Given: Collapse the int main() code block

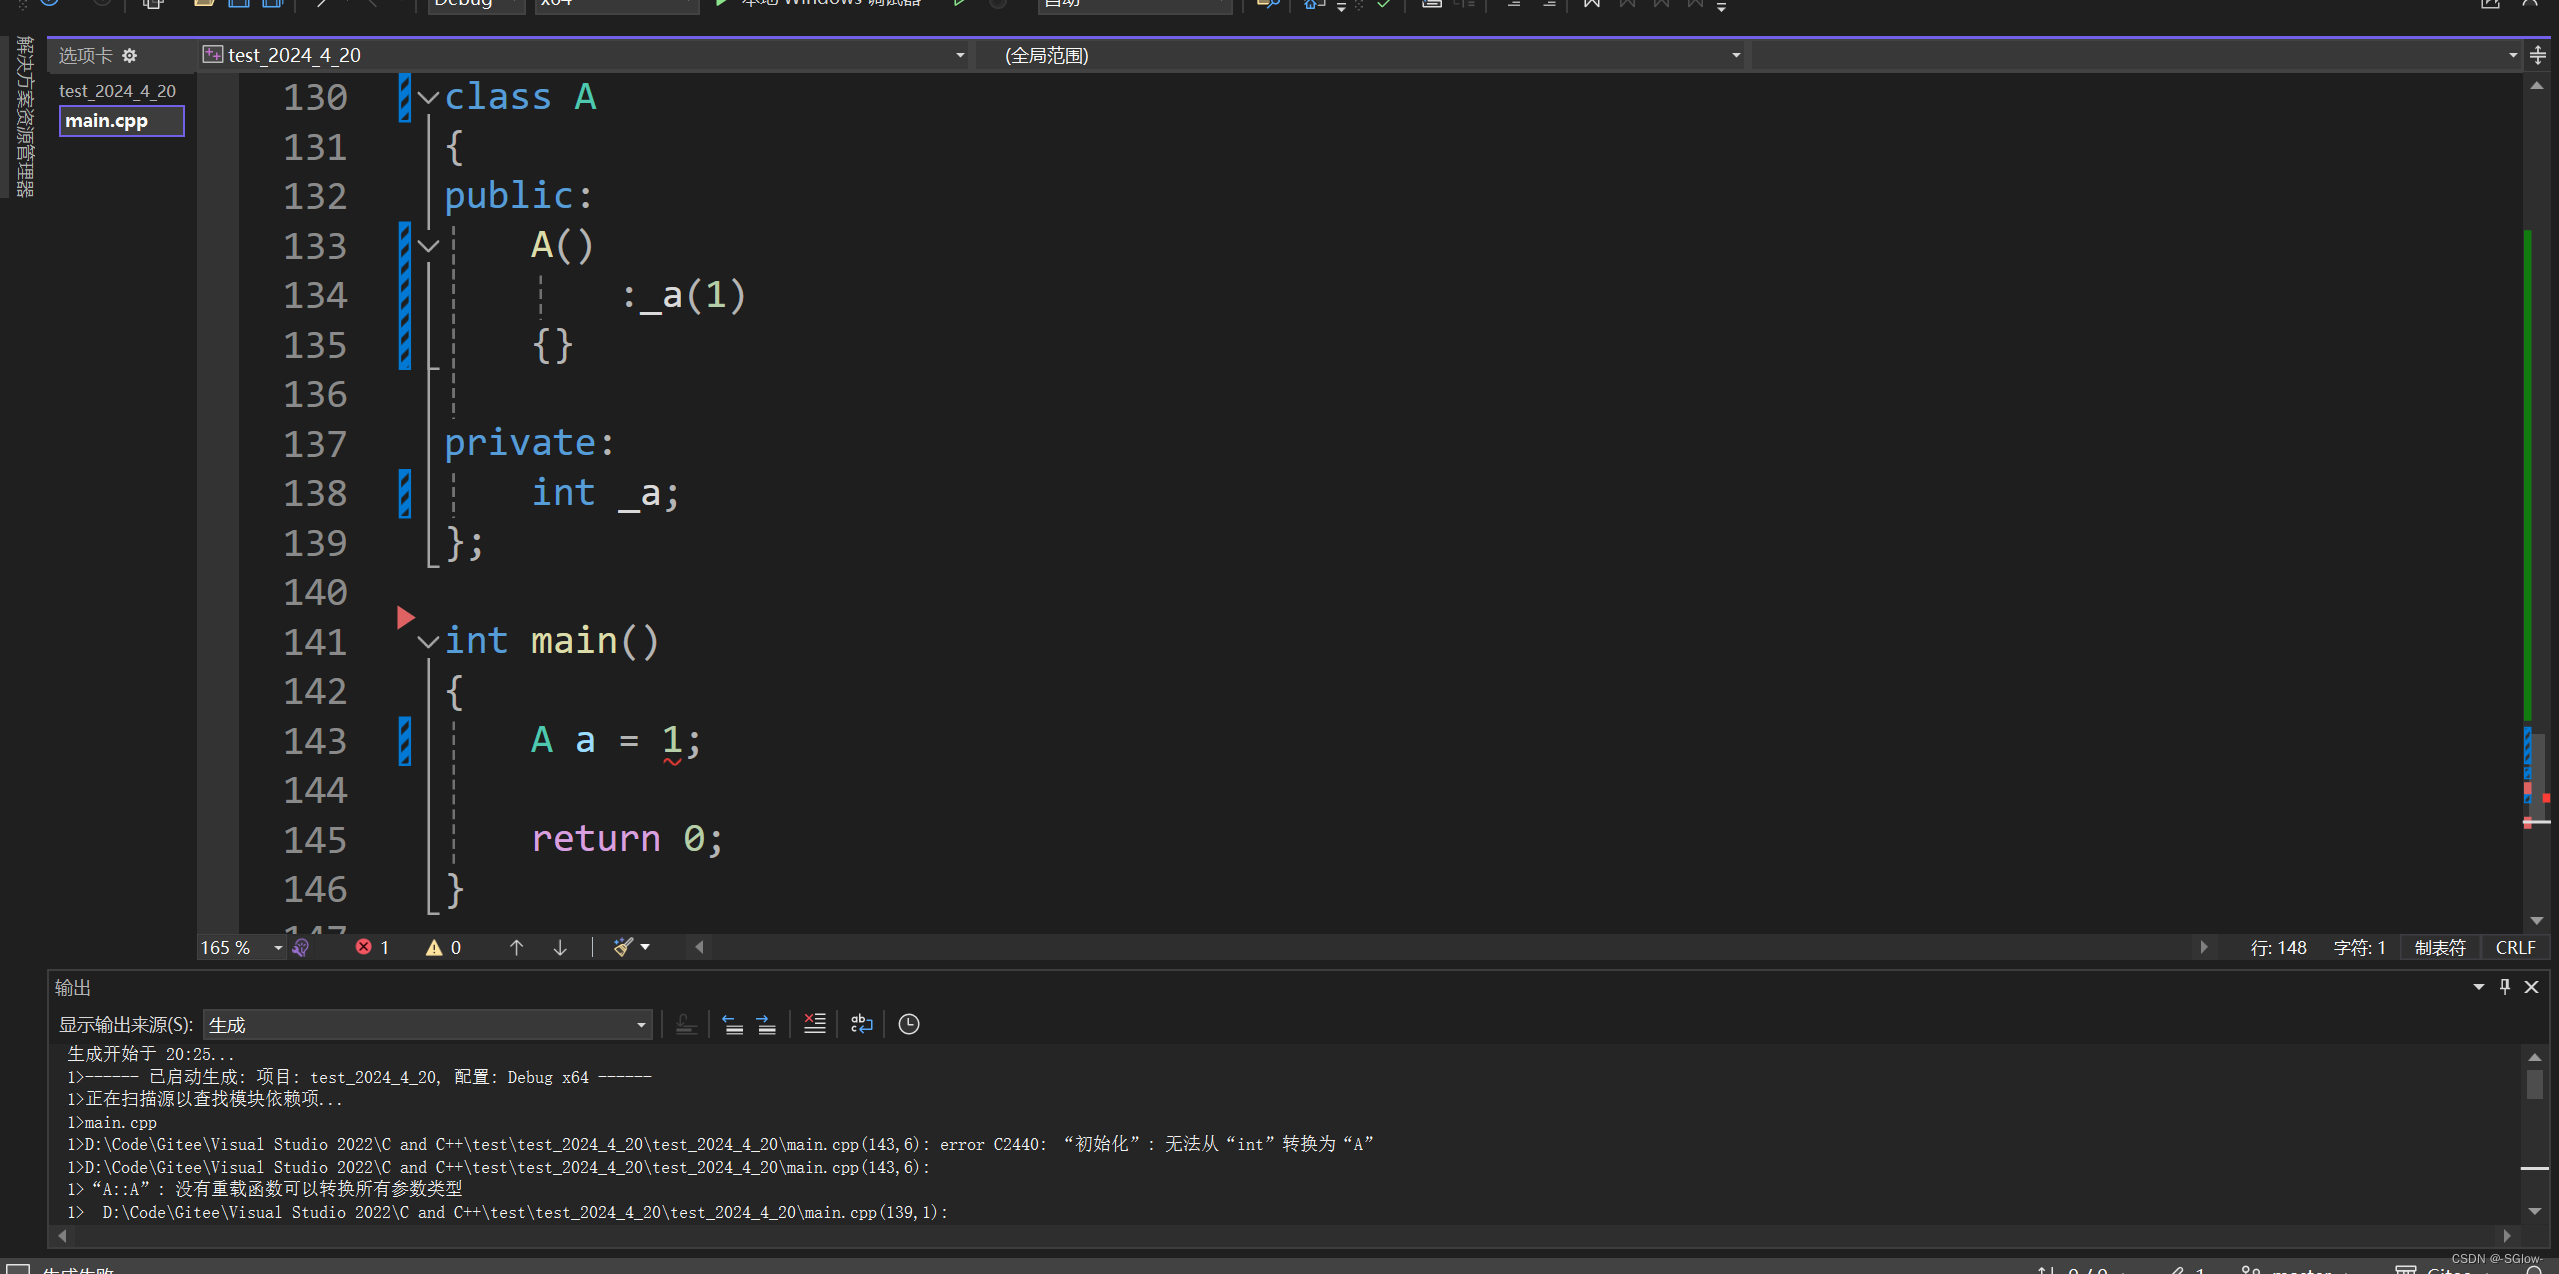Looking at the screenshot, I should [x=428, y=642].
